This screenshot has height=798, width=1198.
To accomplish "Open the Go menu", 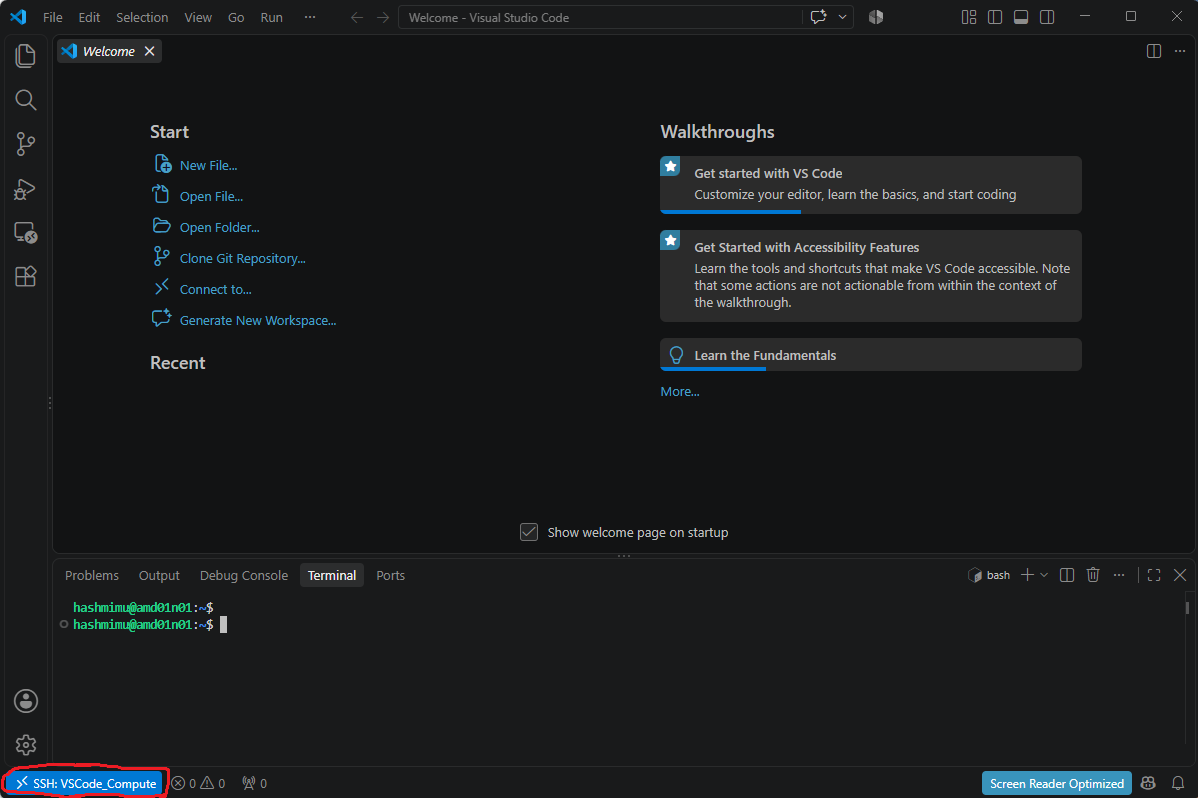I will [x=236, y=17].
